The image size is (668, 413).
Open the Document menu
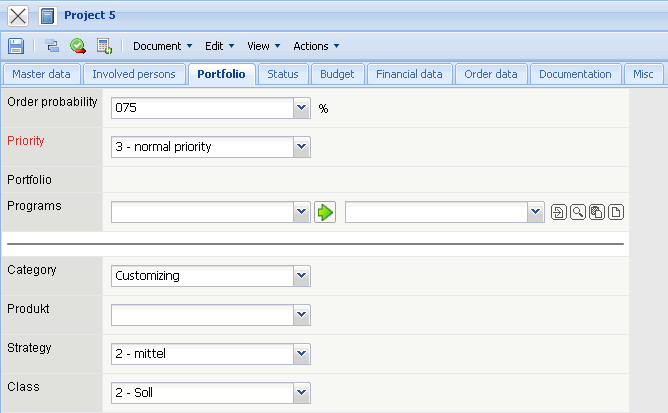162,46
